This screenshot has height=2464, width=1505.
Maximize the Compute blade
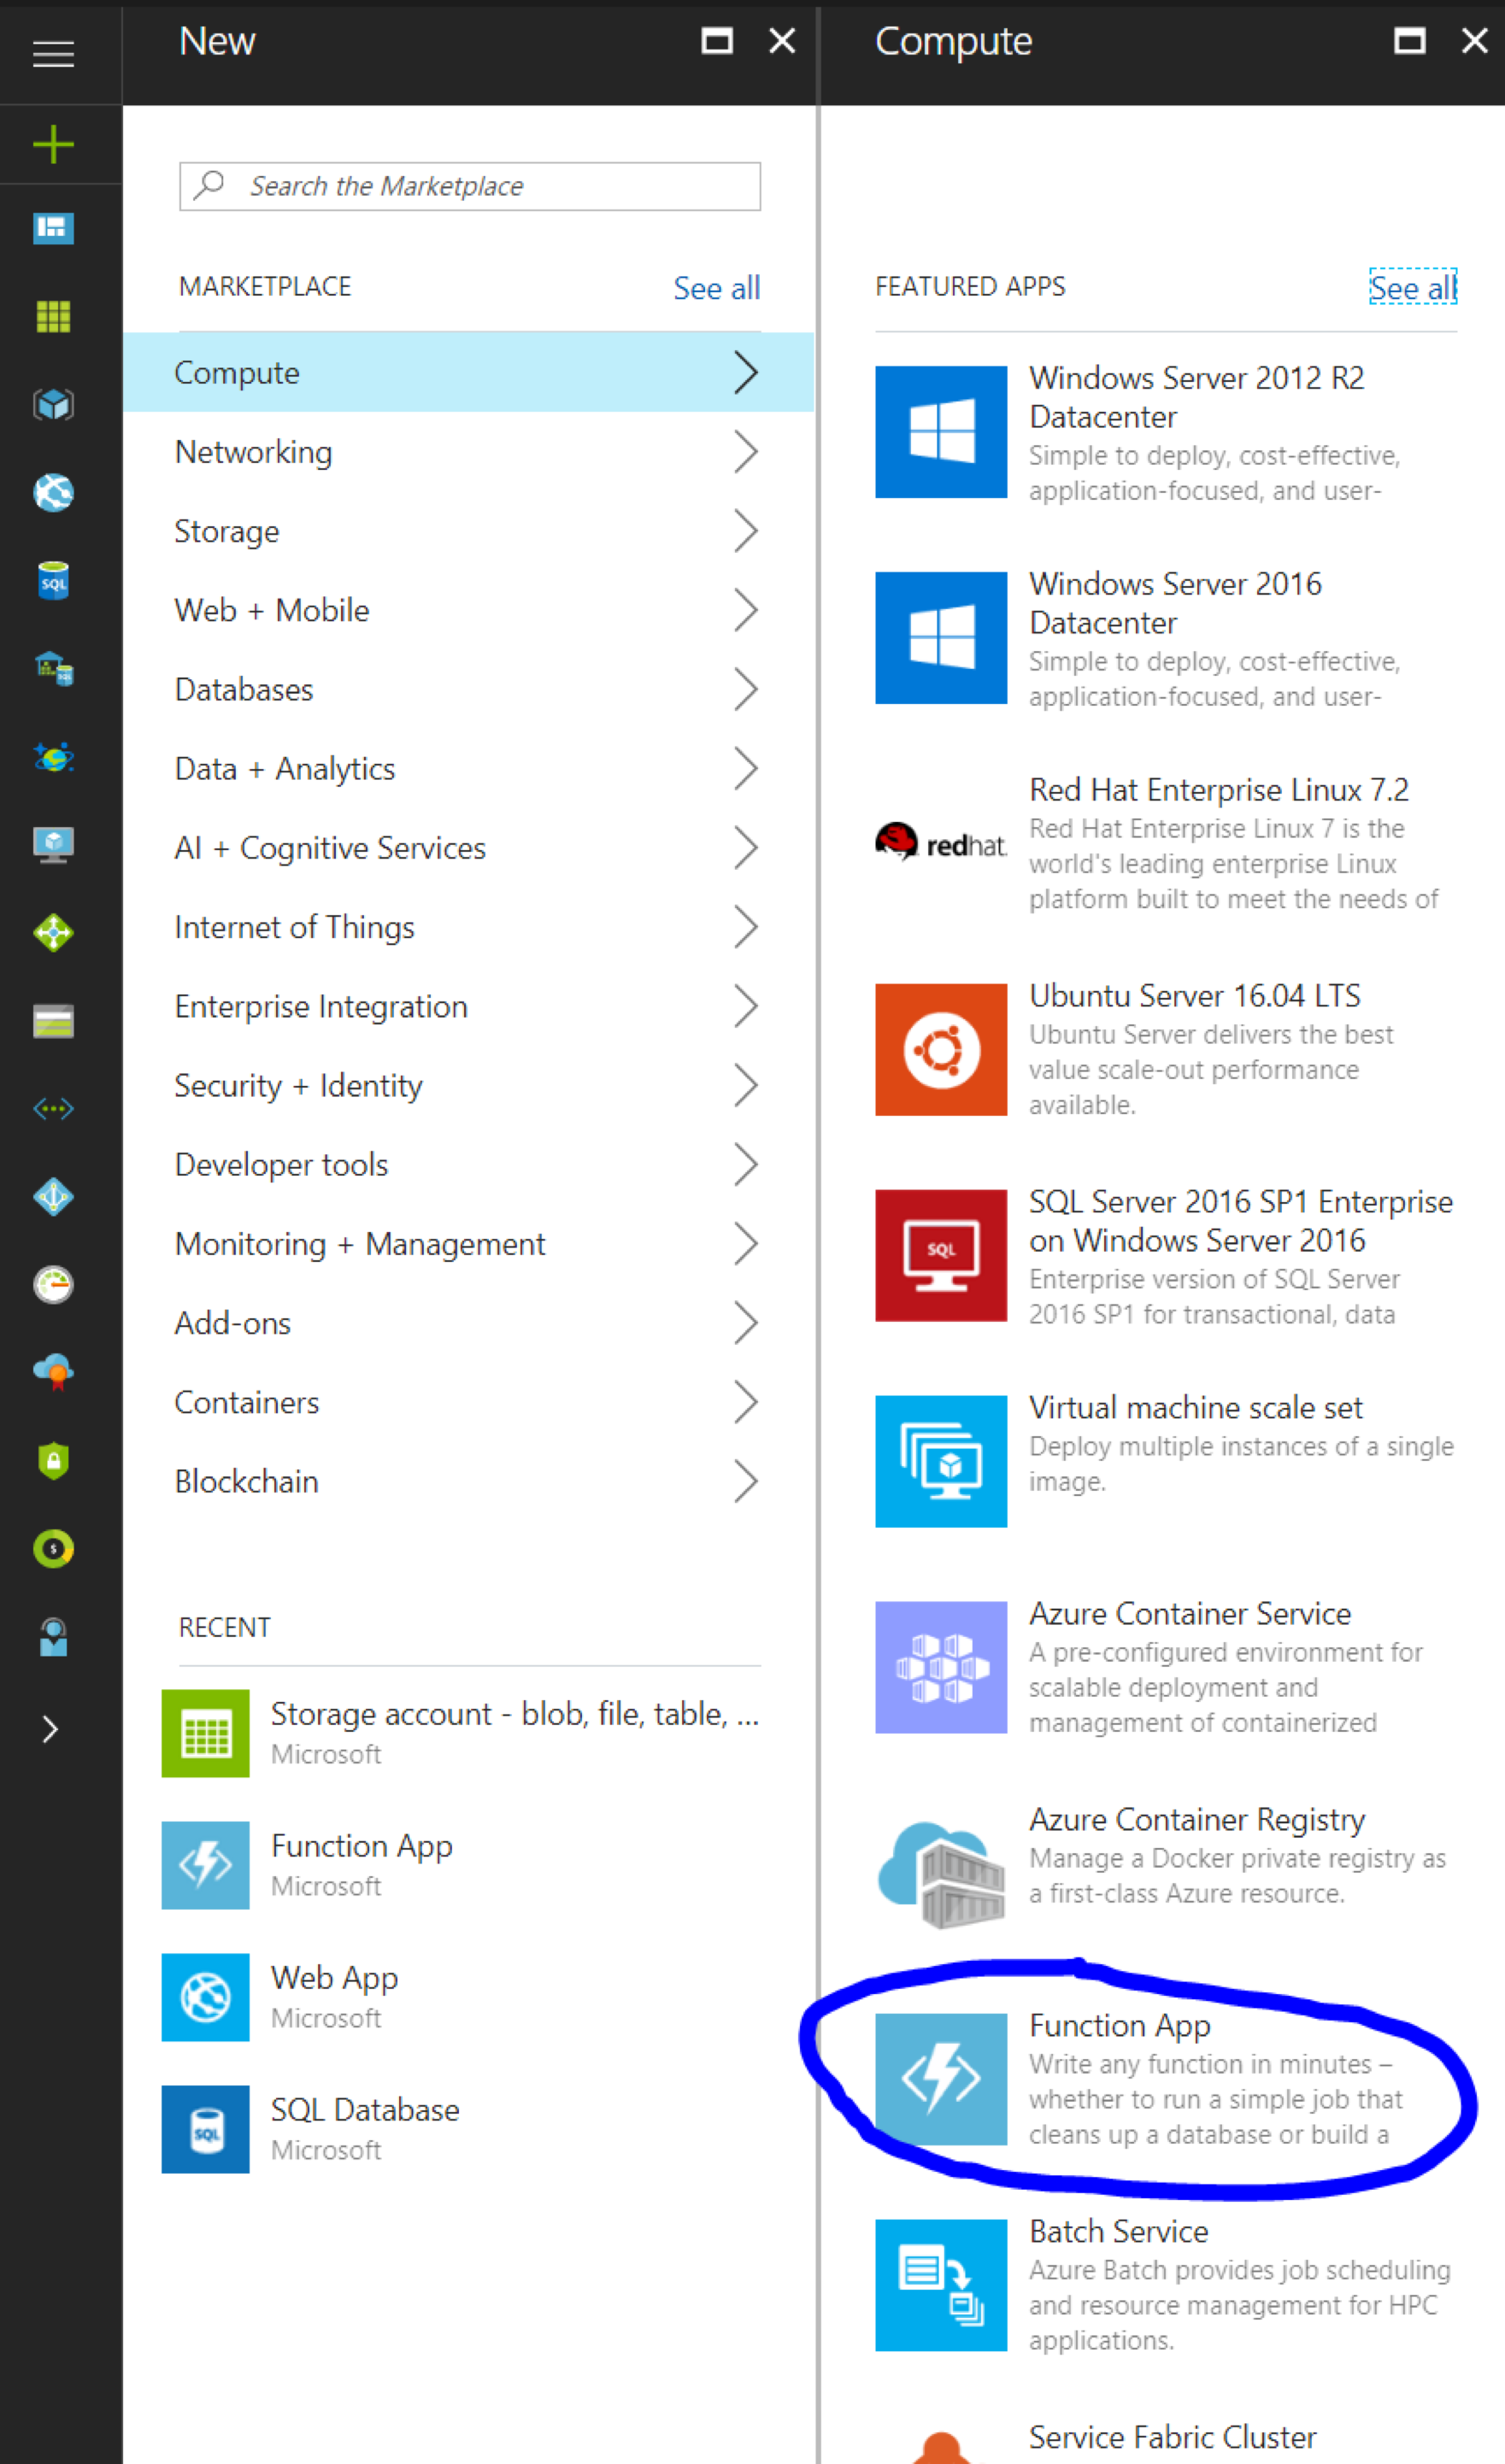pyautogui.click(x=1410, y=41)
